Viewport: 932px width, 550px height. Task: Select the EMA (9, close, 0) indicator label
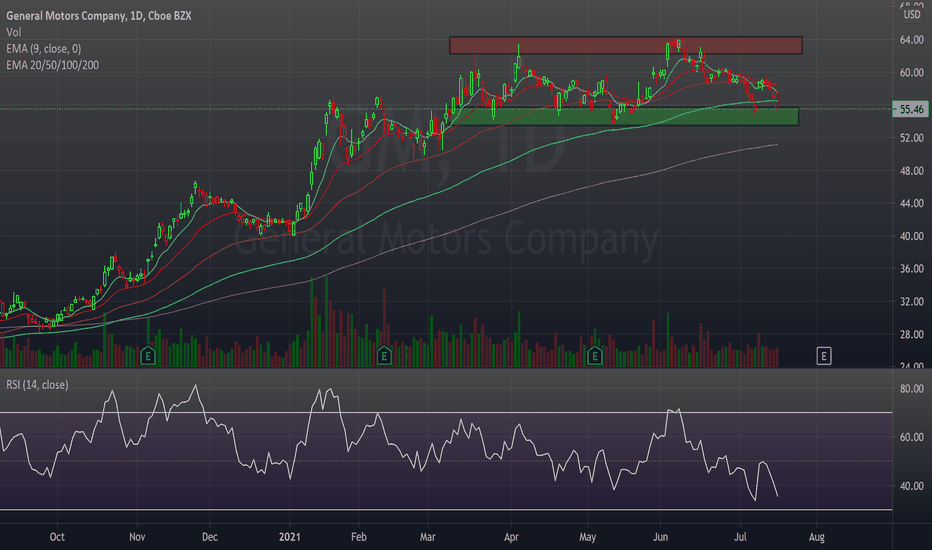(43, 49)
